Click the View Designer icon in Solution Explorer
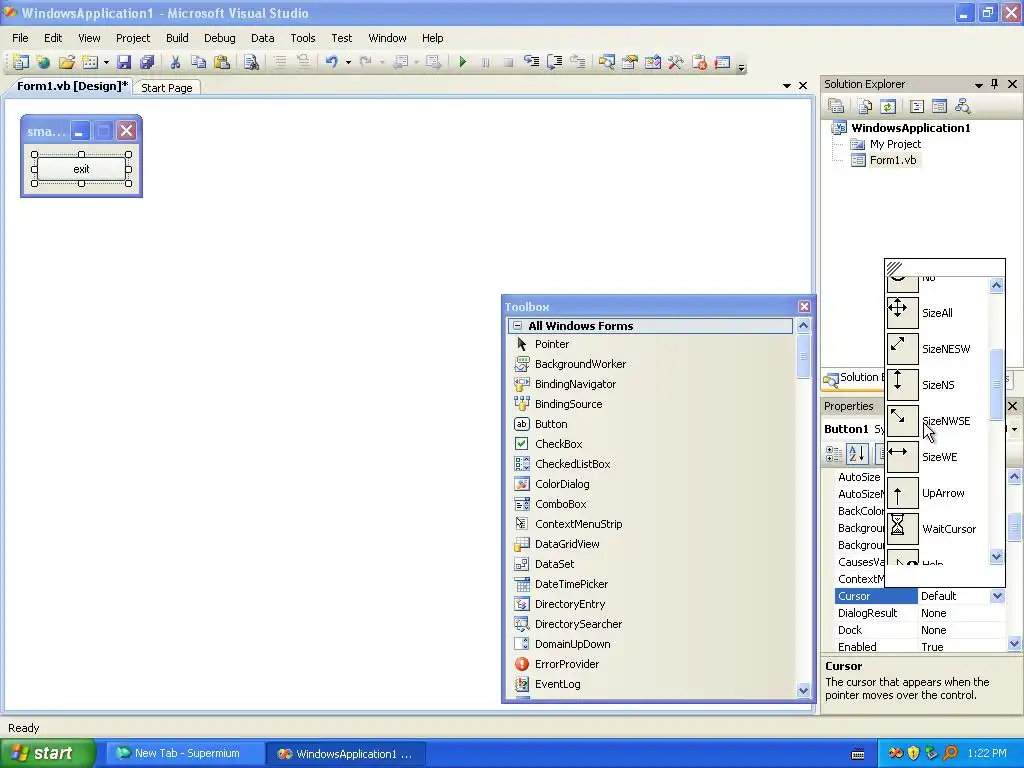The image size is (1024, 768). [940, 106]
